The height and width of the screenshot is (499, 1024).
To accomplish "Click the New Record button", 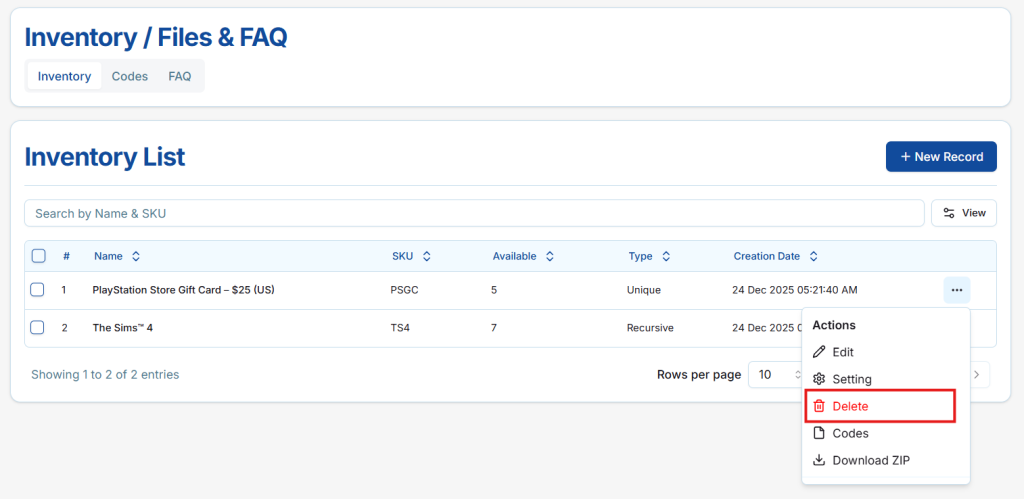I will pos(941,156).
